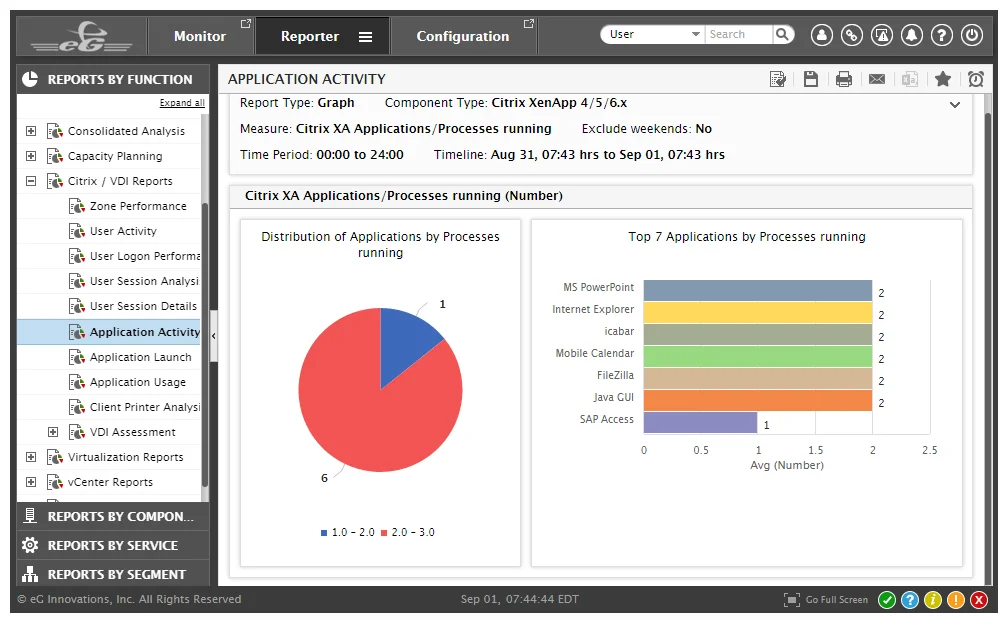
Task: Click the magnifier search icon
Action: (782, 34)
